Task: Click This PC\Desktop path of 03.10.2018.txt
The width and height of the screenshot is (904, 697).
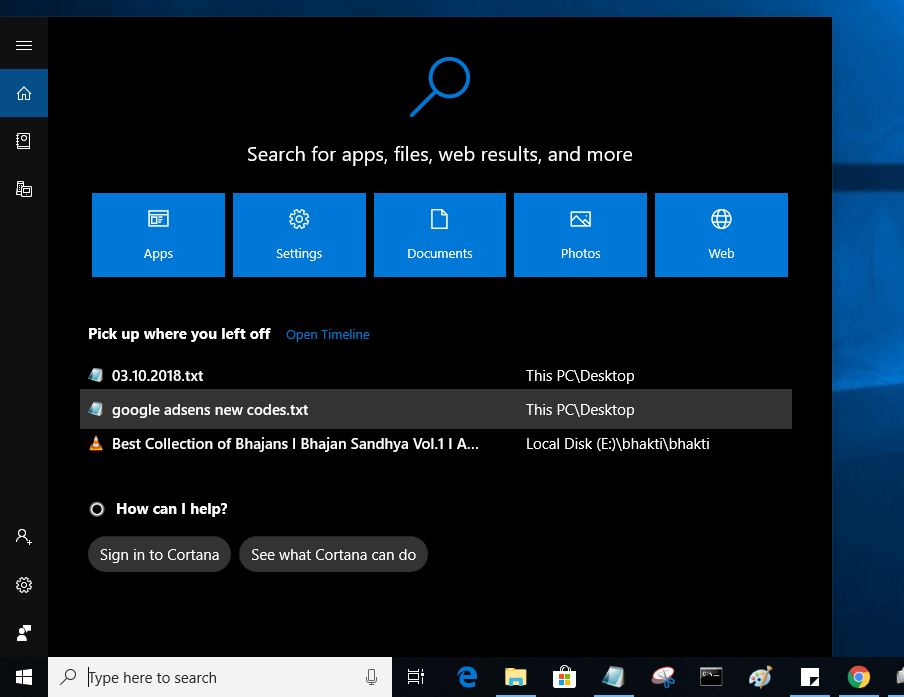Action: click(580, 375)
